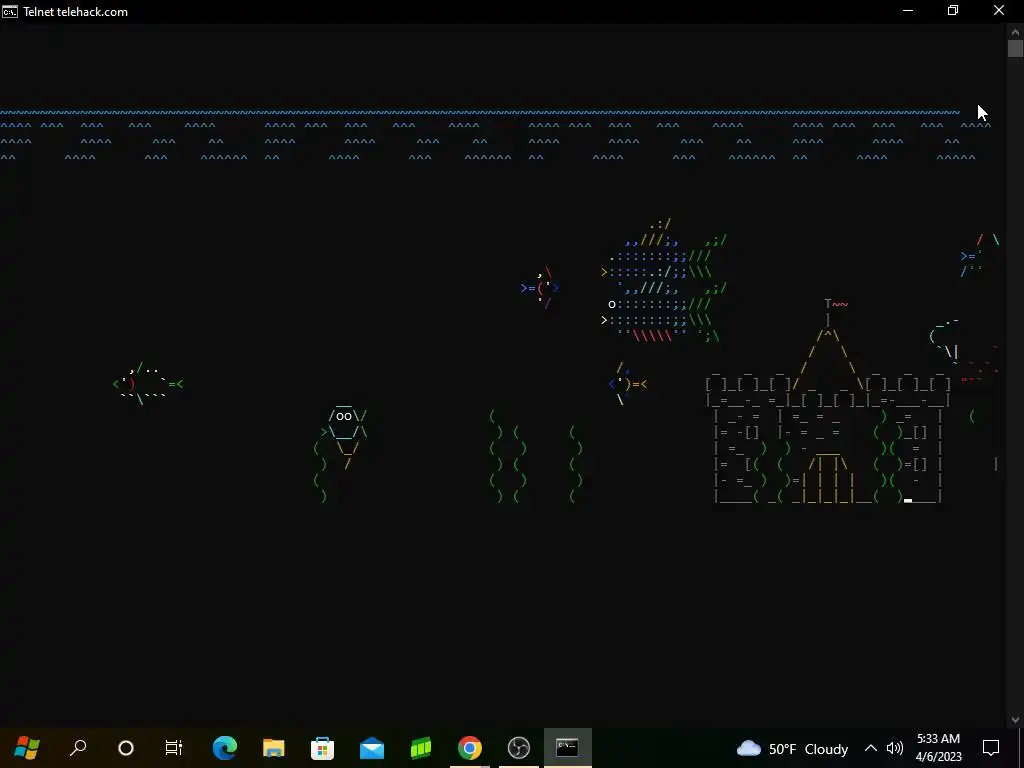Viewport: 1024px width, 768px height.
Task: Open Task View on taskbar
Action: (174, 748)
